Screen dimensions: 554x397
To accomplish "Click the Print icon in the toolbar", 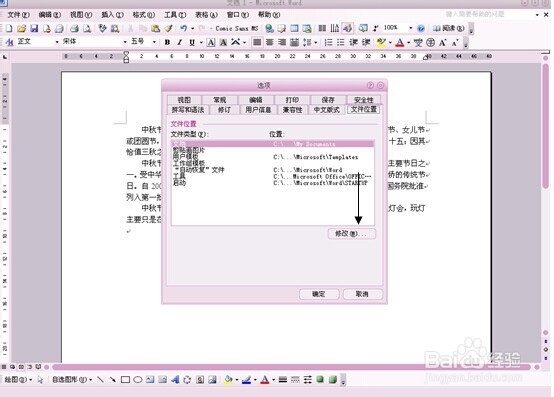I will click(x=74, y=28).
